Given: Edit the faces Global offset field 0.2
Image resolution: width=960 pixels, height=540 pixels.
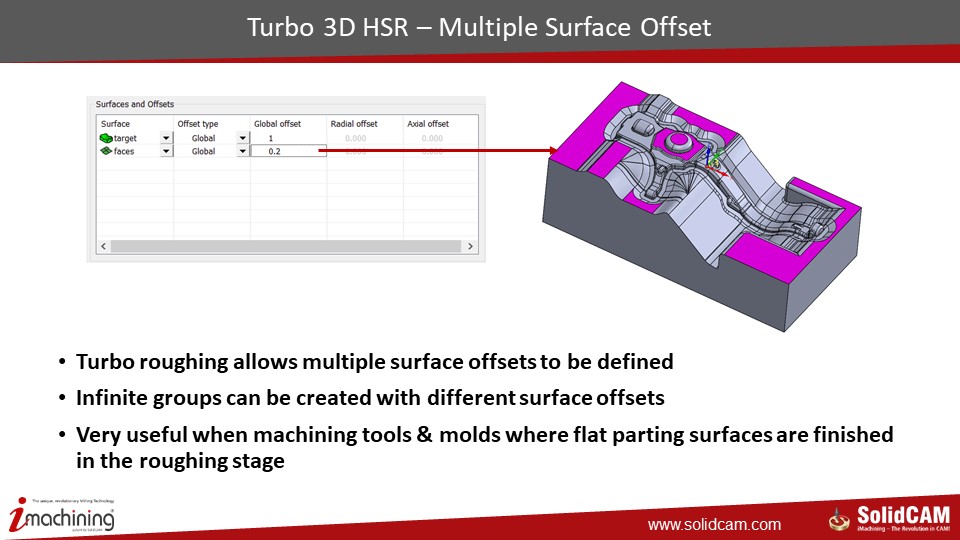Looking at the screenshot, I should (288, 151).
